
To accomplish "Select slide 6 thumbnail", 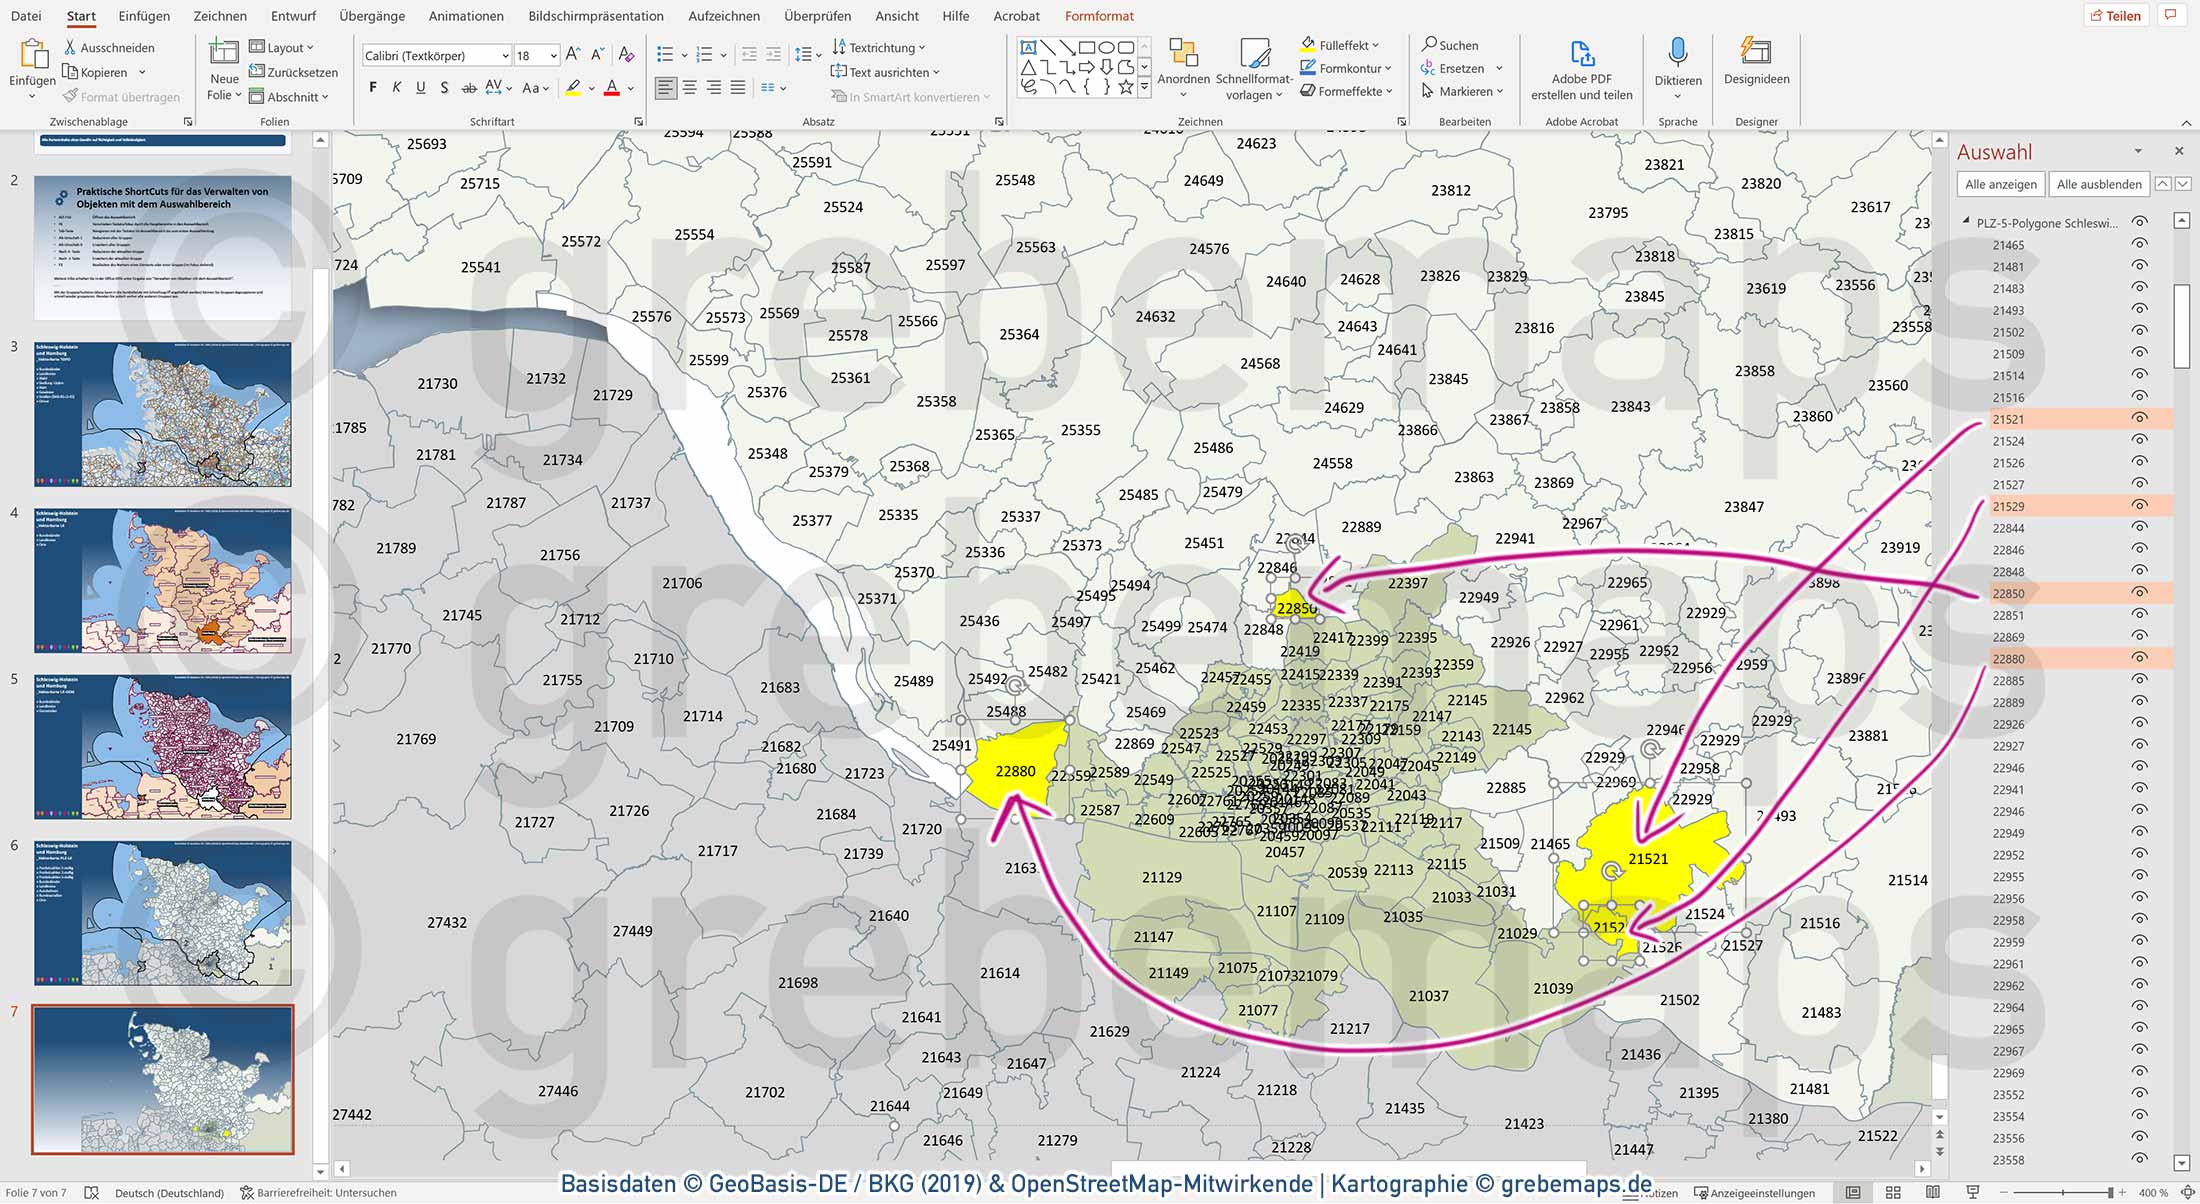I will [x=163, y=912].
